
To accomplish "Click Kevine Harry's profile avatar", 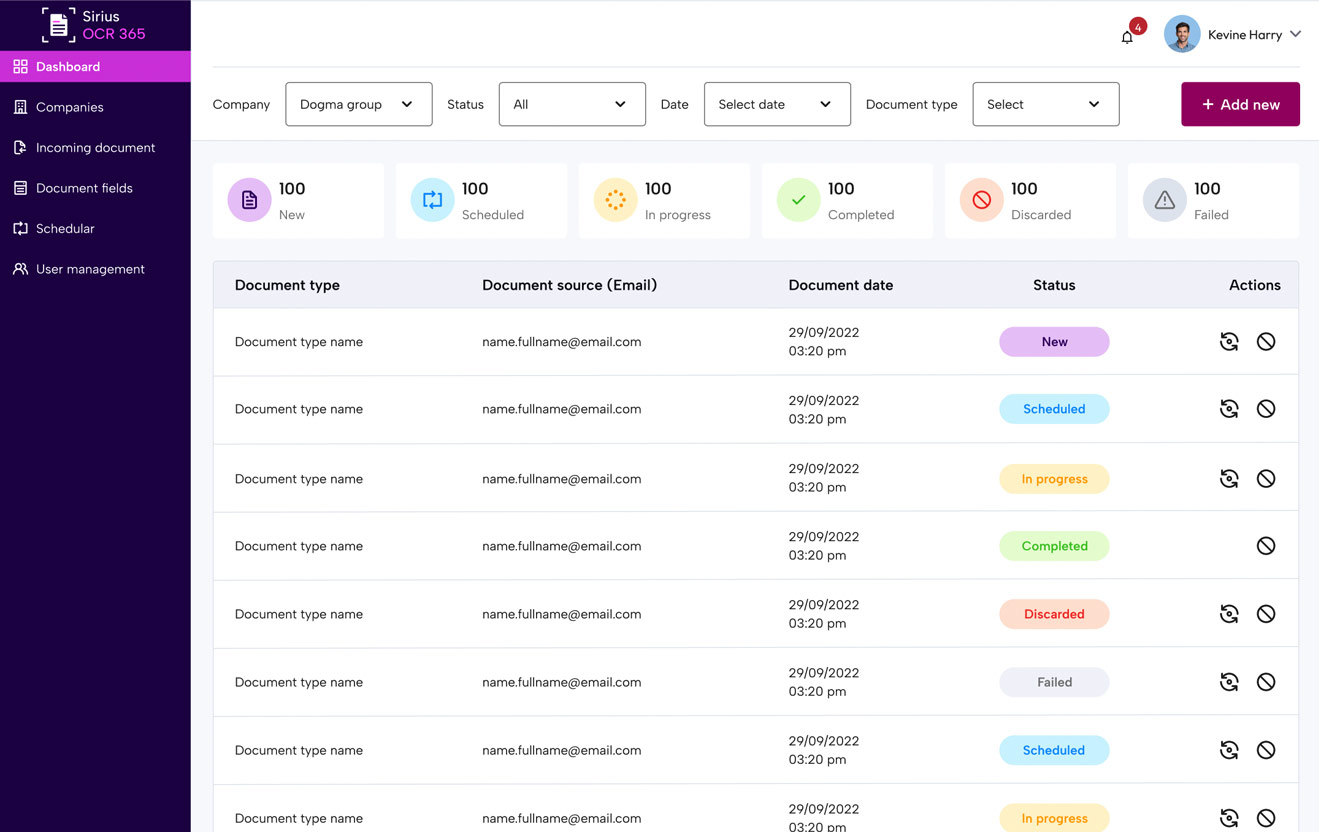I will pyautogui.click(x=1182, y=34).
